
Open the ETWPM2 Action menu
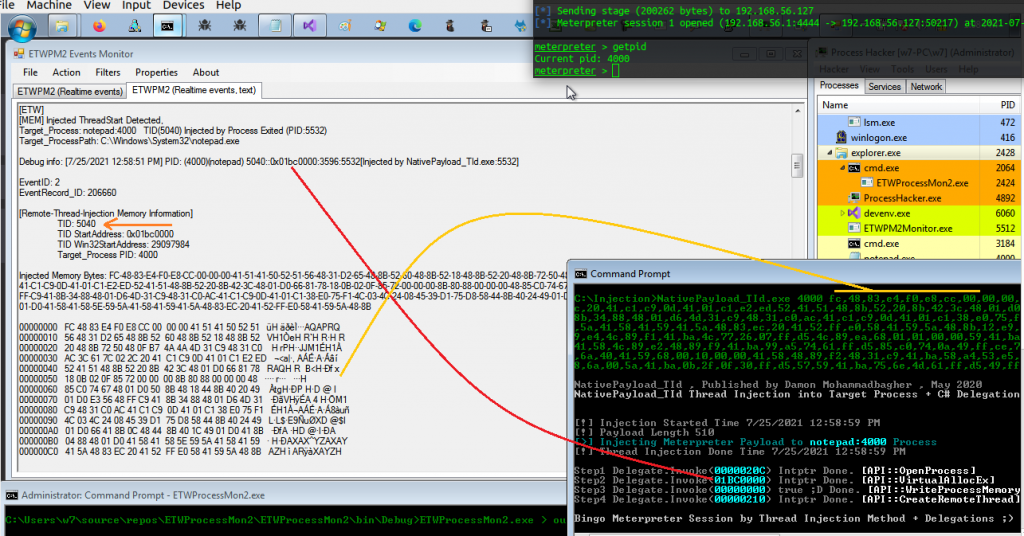[x=67, y=72]
